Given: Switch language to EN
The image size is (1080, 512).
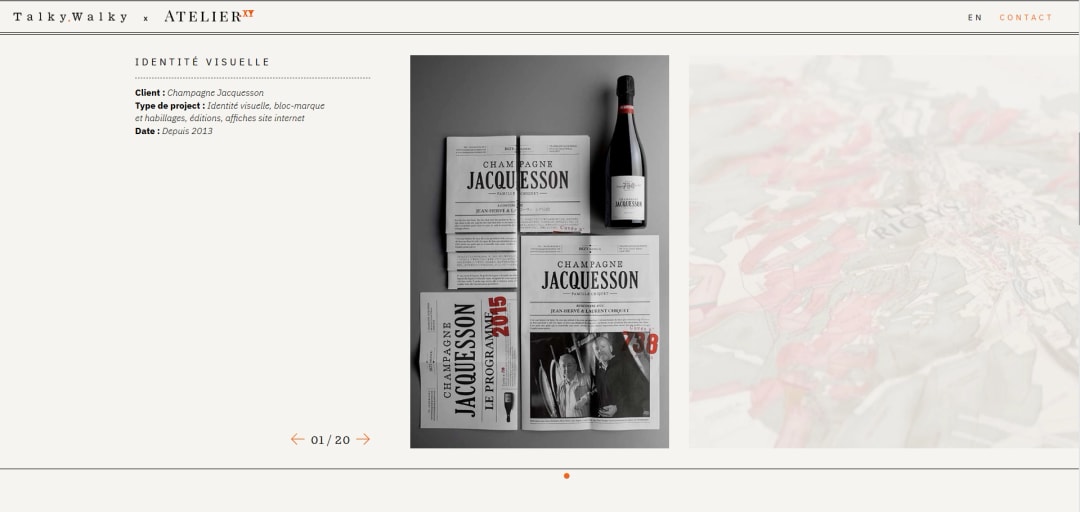Looking at the screenshot, I should [x=975, y=18].
